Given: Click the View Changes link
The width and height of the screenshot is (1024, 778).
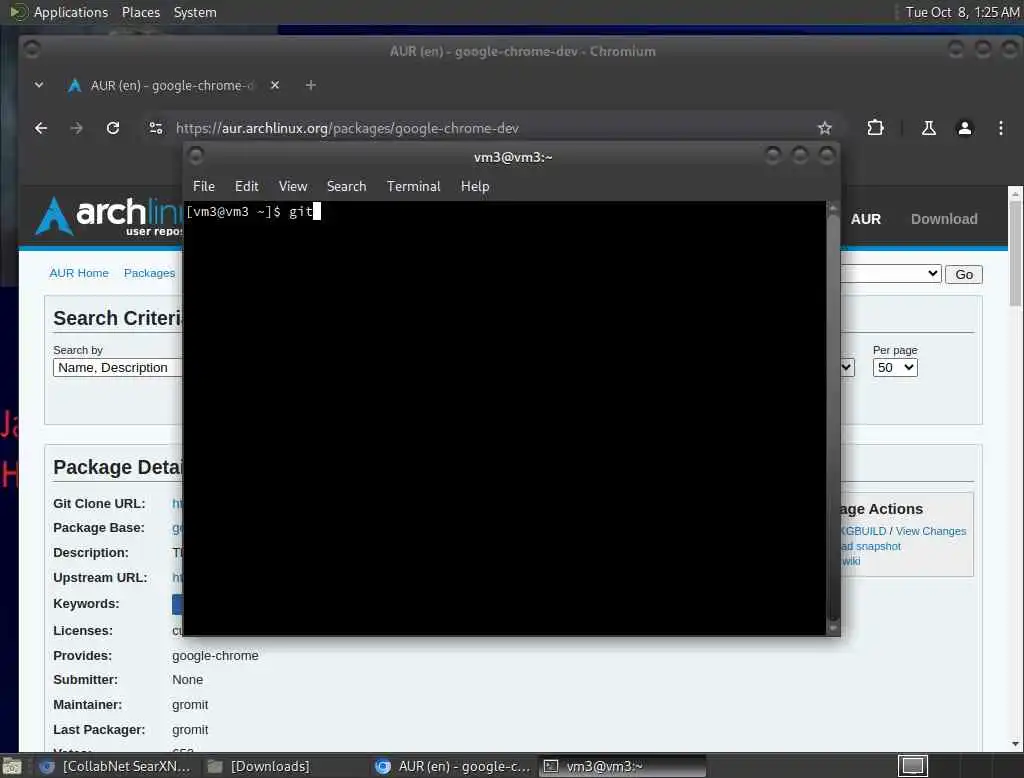Looking at the screenshot, I should click(931, 531).
